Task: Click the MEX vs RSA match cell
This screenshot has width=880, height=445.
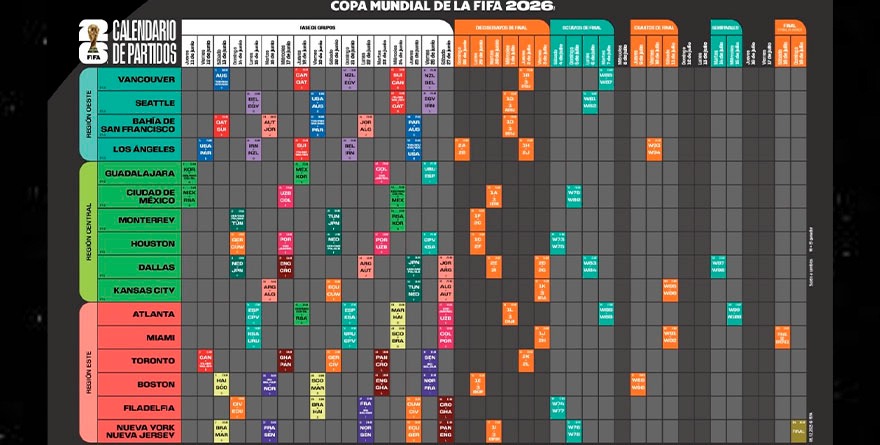Action: (190, 196)
